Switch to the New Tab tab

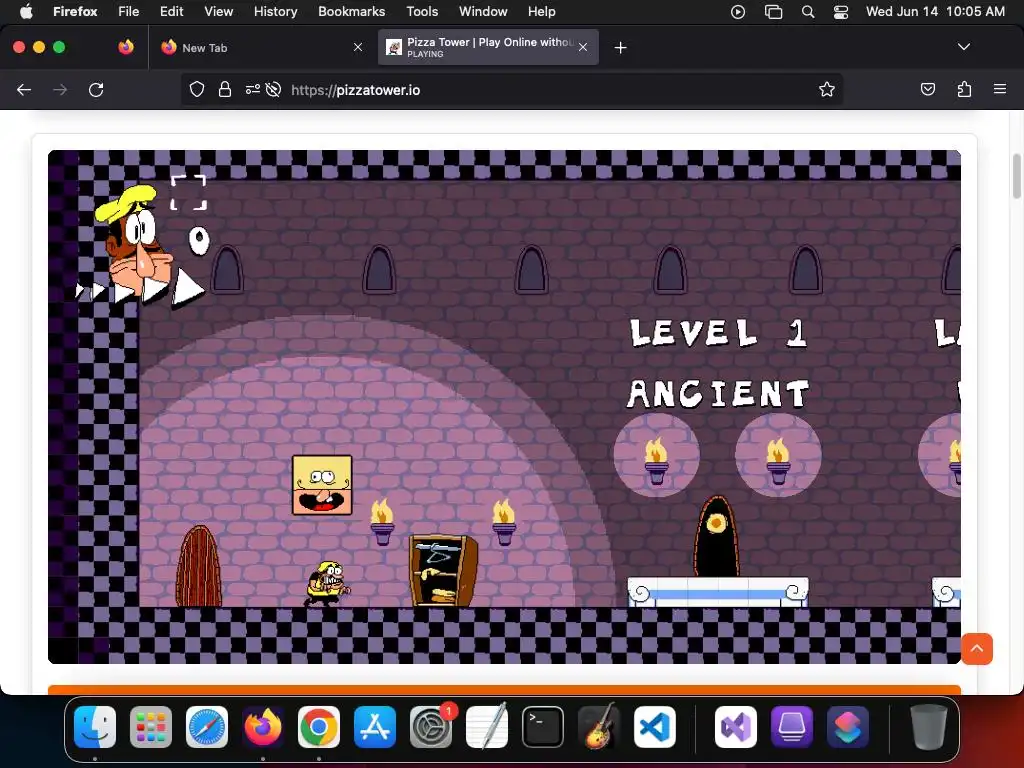[x=261, y=48]
